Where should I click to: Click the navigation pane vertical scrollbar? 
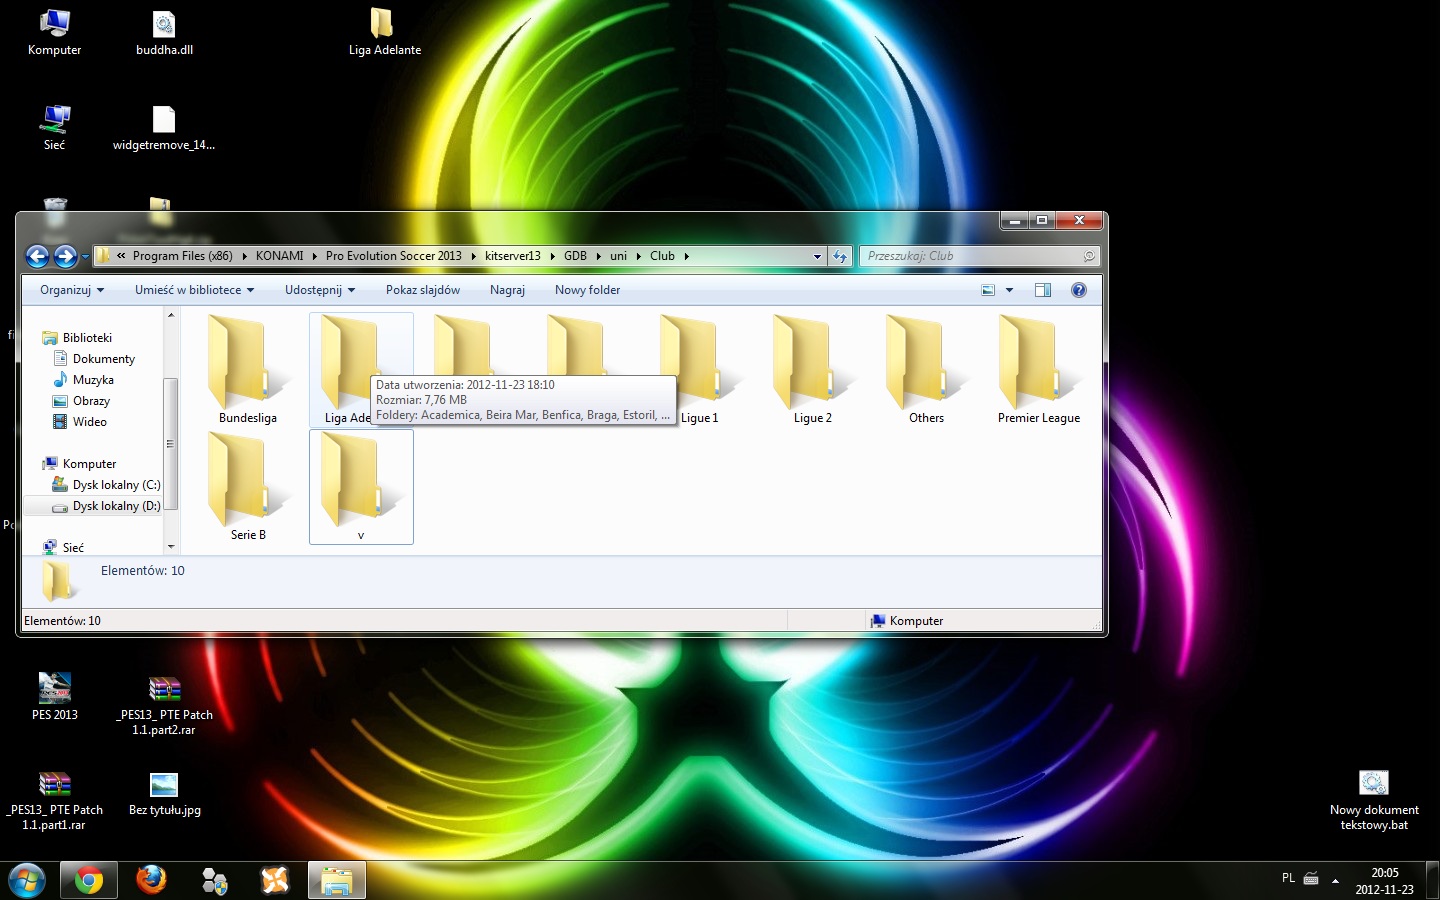coord(171,443)
